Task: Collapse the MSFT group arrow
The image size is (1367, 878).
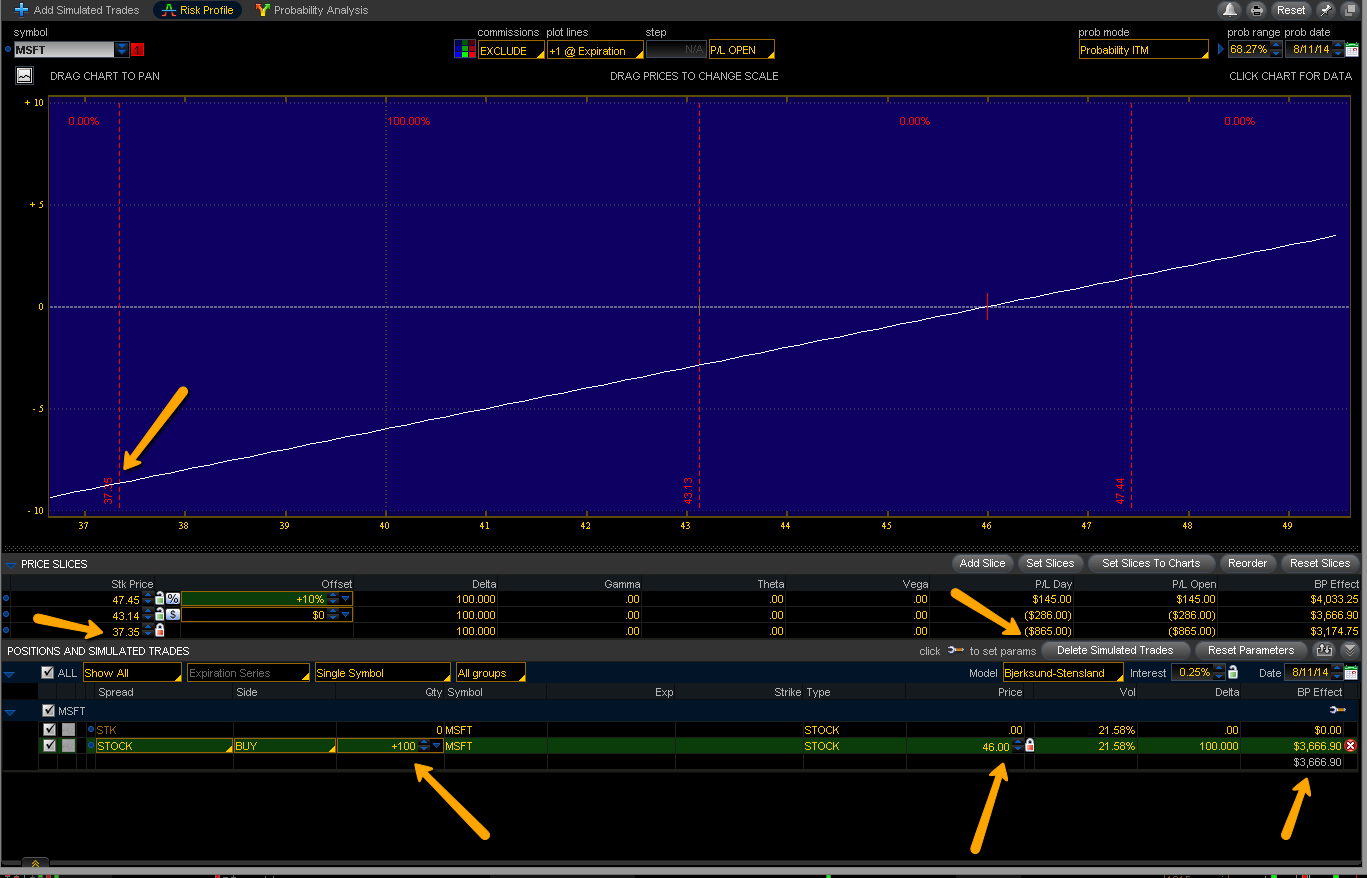Action: 10,712
